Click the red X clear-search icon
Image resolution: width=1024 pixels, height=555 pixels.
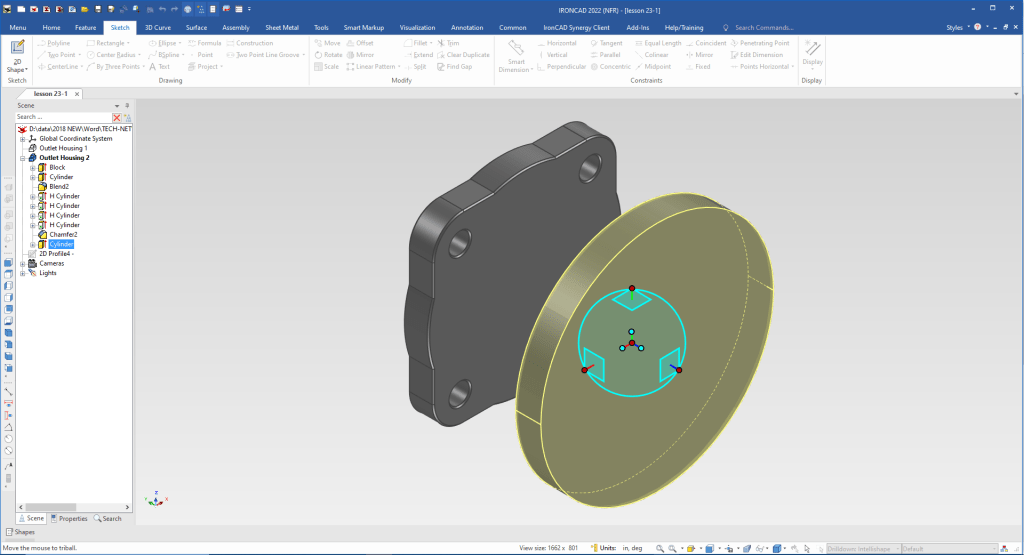click(x=116, y=117)
